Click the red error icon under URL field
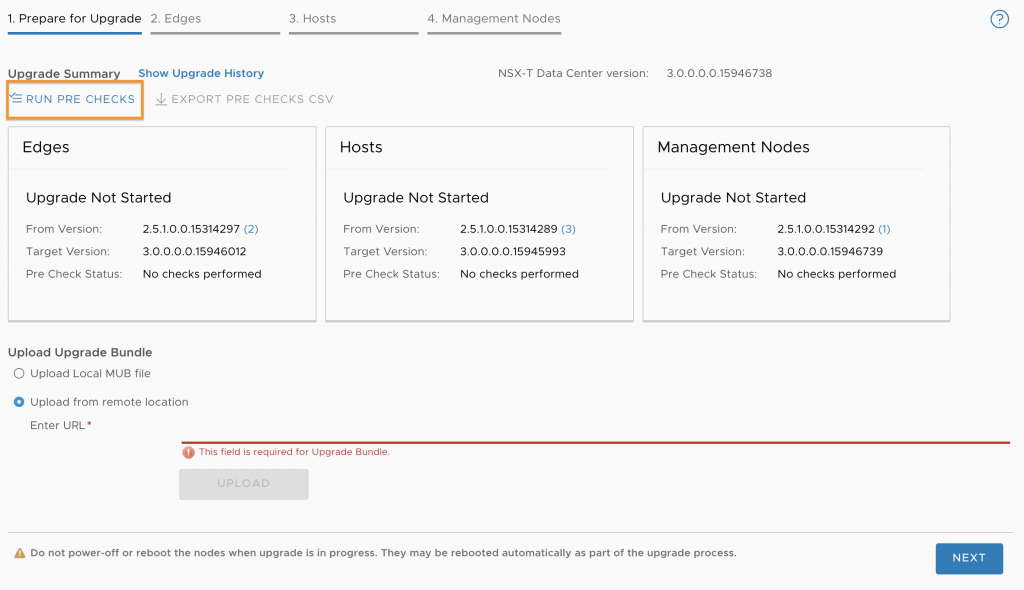Image resolution: width=1024 pixels, height=590 pixels. point(188,452)
